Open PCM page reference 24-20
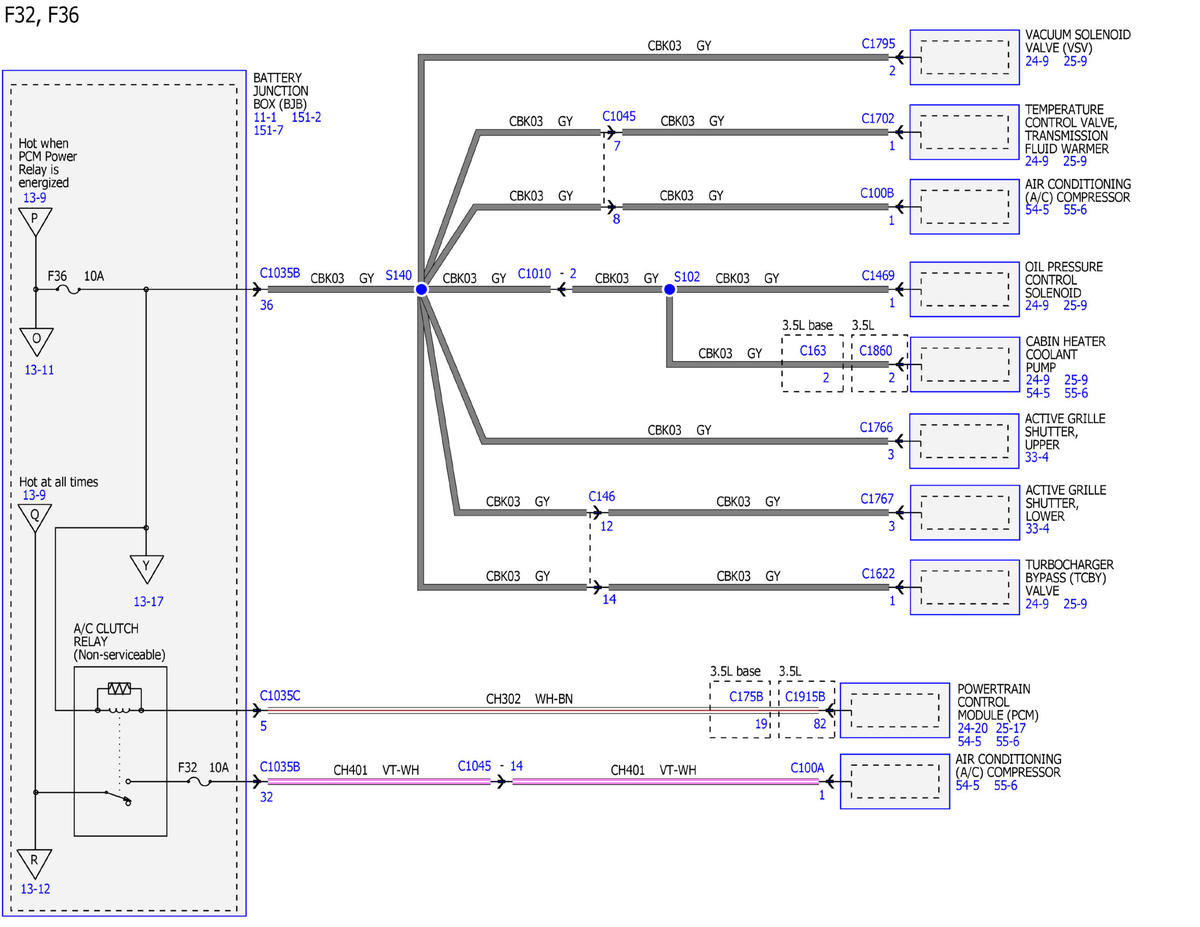This screenshot has width=1200, height=927. 974,728
